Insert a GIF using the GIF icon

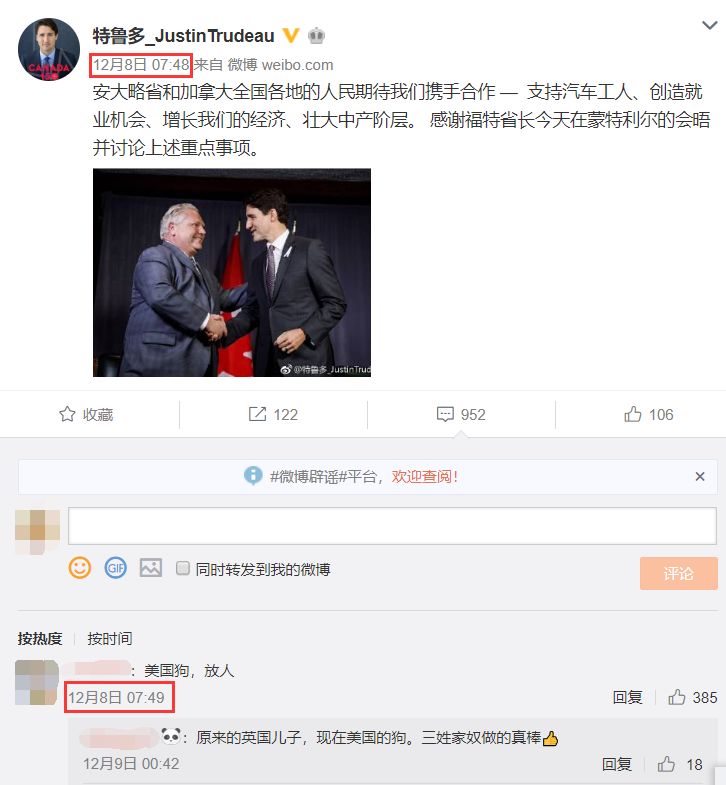pos(115,568)
